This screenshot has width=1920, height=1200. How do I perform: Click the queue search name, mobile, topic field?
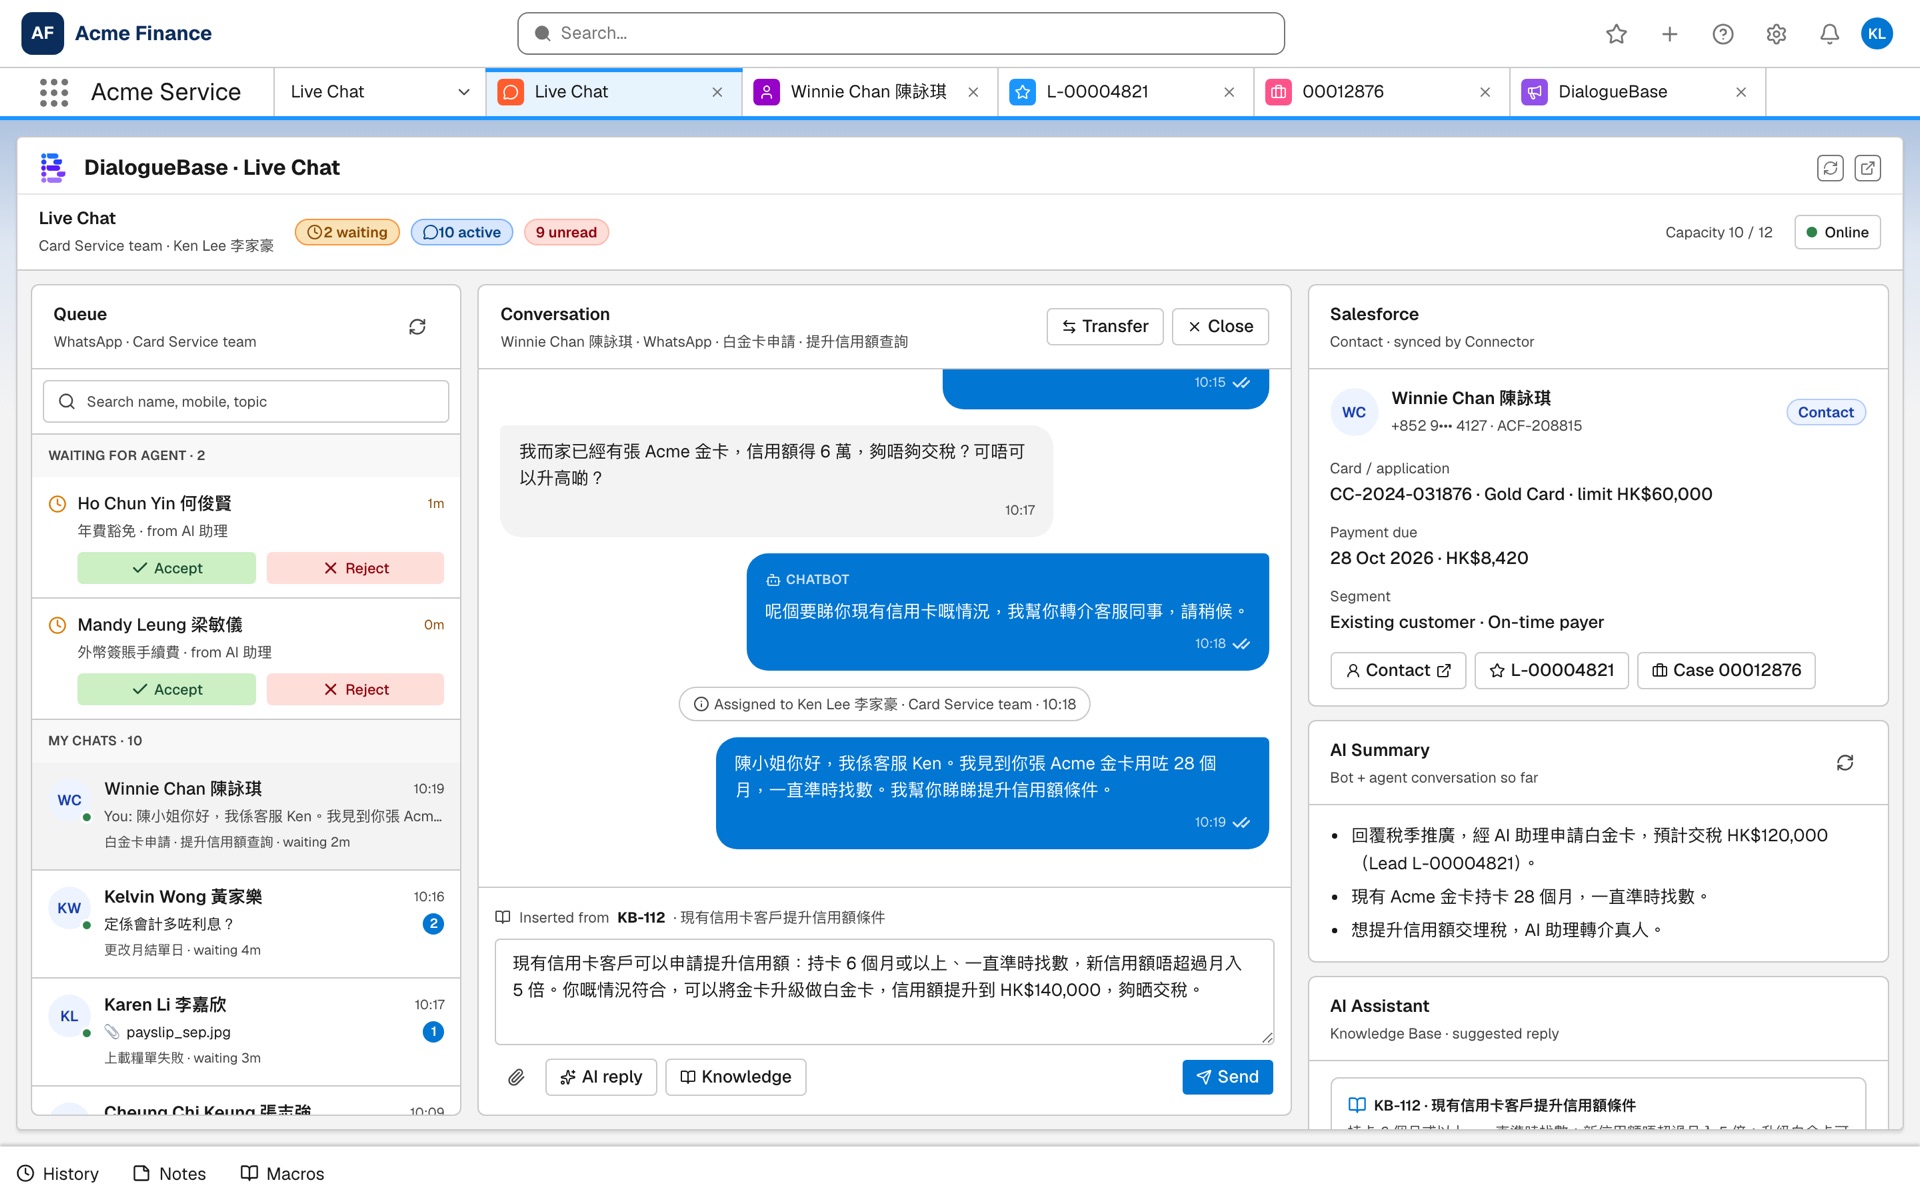246,402
